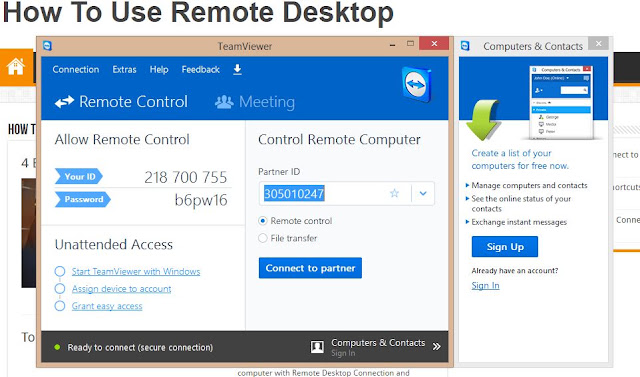This screenshot has height=377, width=640.
Task: Click the Sign Up button
Action: coord(505,246)
